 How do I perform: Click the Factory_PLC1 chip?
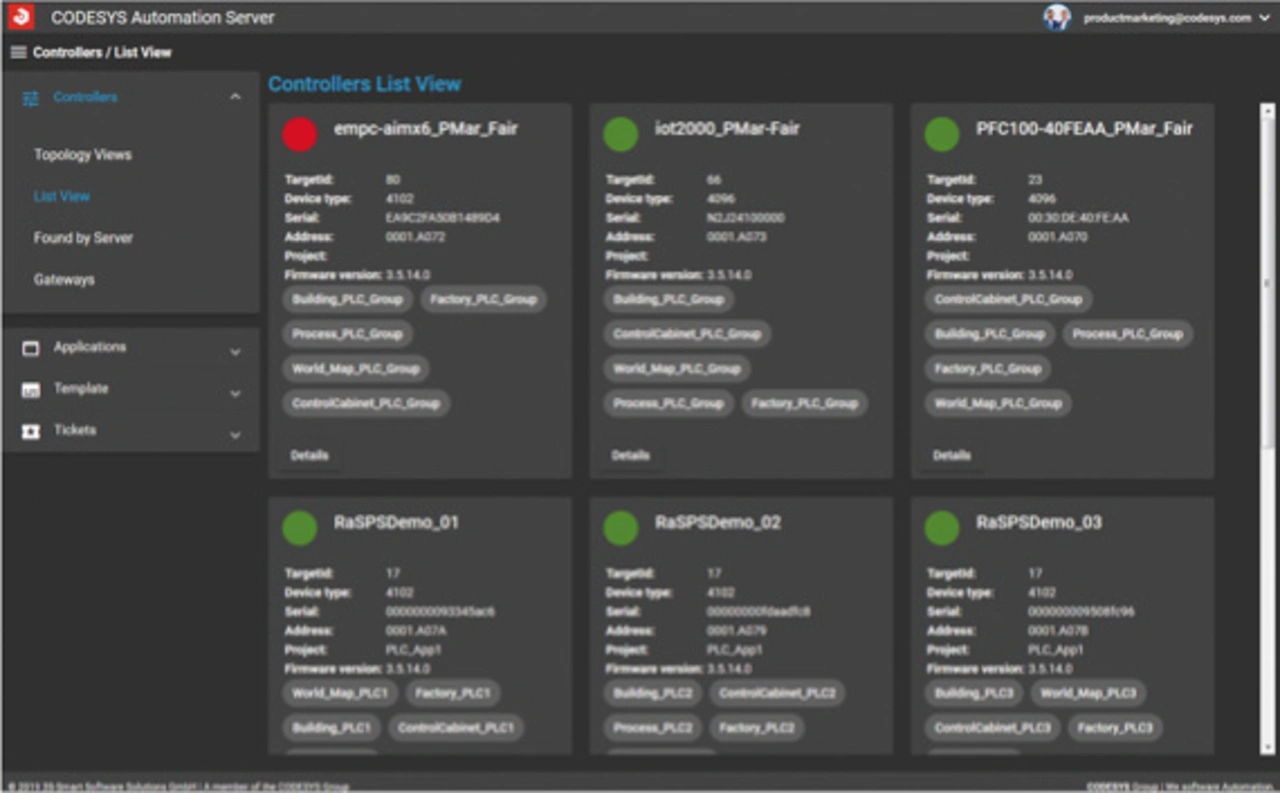(x=453, y=693)
